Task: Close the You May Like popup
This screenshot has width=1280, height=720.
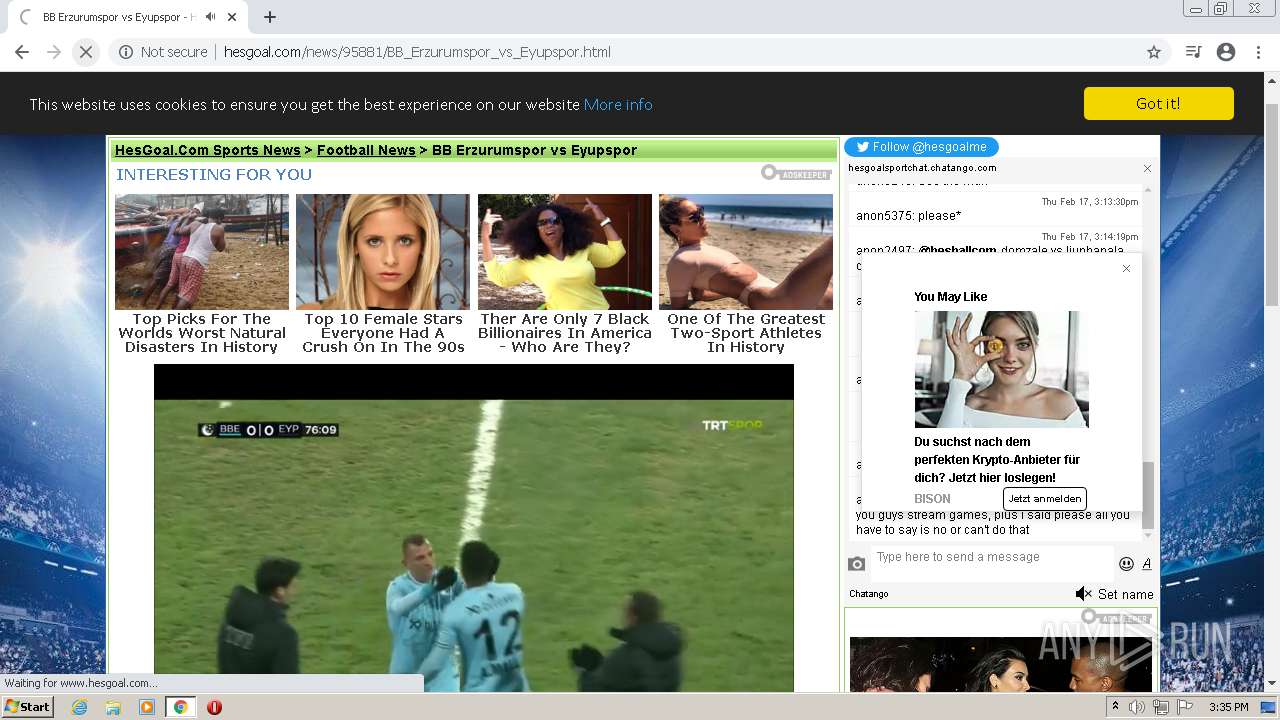Action: 1126,268
